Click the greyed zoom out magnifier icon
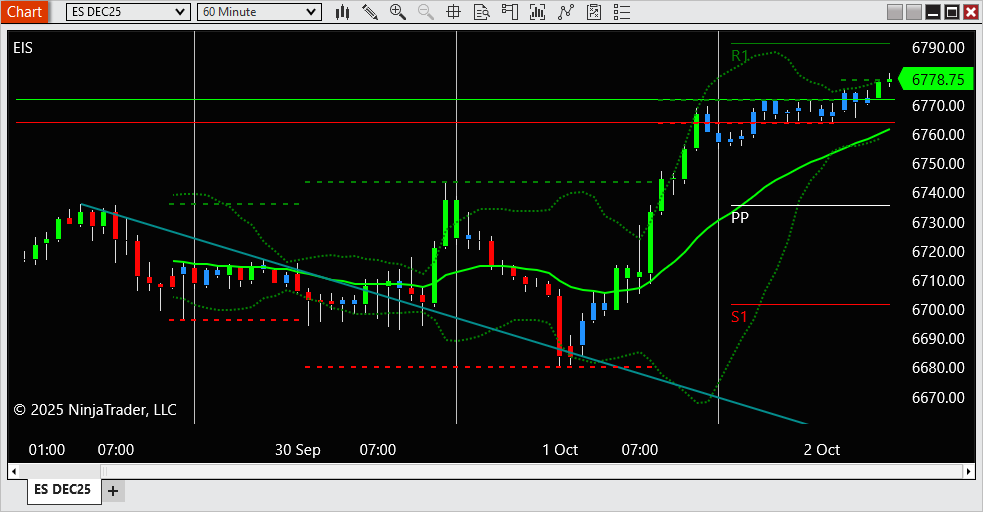Image resolution: width=983 pixels, height=512 pixels. coord(426,12)
